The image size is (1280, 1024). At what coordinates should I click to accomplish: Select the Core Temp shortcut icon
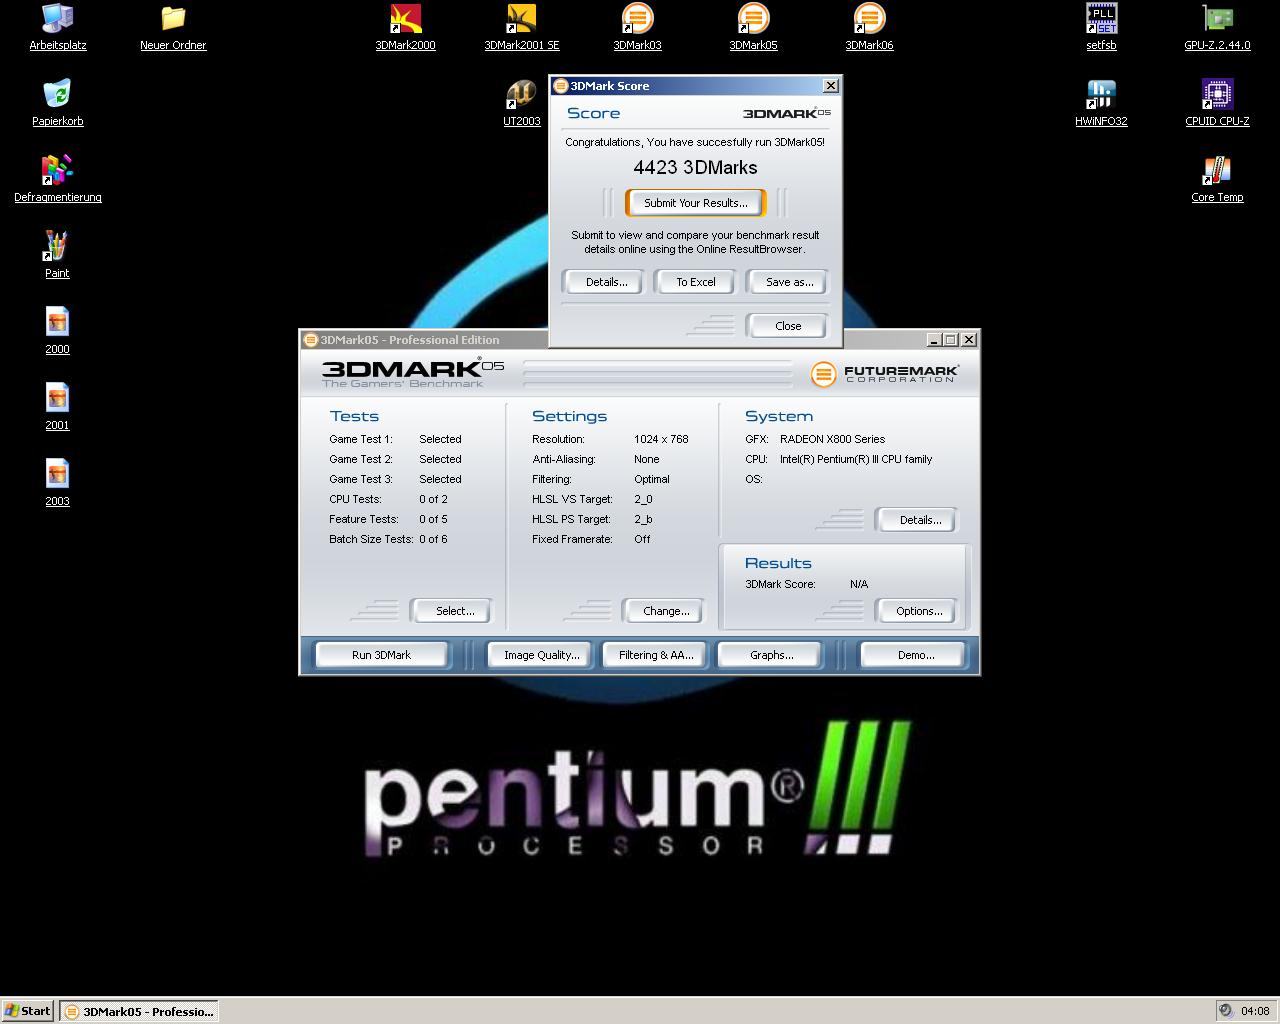pyautogui.click(x=1217, y=179)
